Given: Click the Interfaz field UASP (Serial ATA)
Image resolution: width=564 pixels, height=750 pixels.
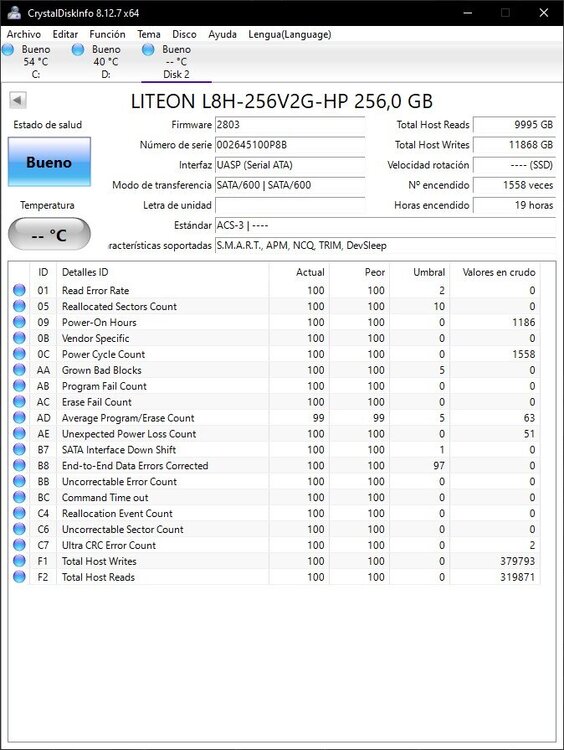Looking at the screenshot, I should point(290,165).
